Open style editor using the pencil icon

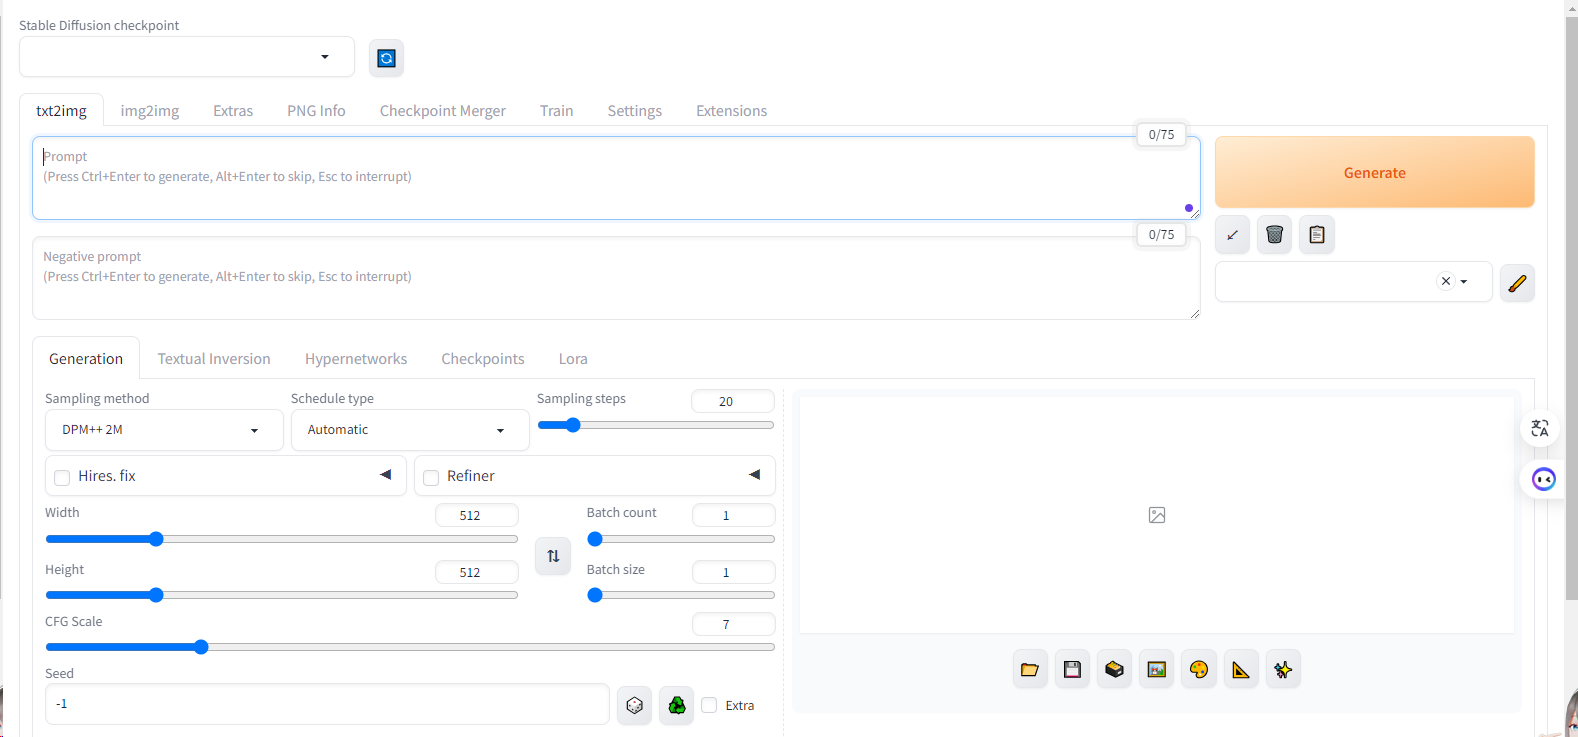(x=1517, y=283)
